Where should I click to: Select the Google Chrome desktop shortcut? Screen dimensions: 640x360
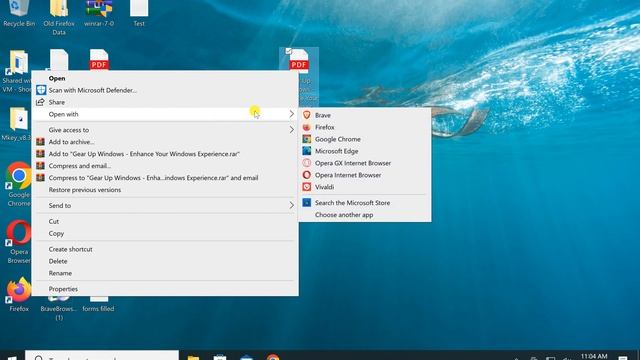18,184
